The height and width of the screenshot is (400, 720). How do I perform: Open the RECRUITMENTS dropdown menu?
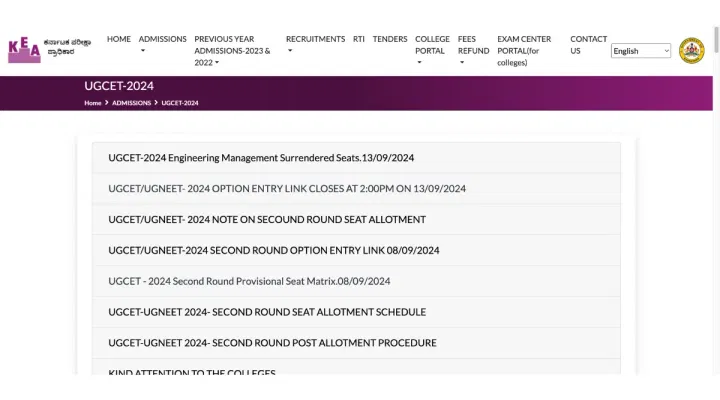315,44
